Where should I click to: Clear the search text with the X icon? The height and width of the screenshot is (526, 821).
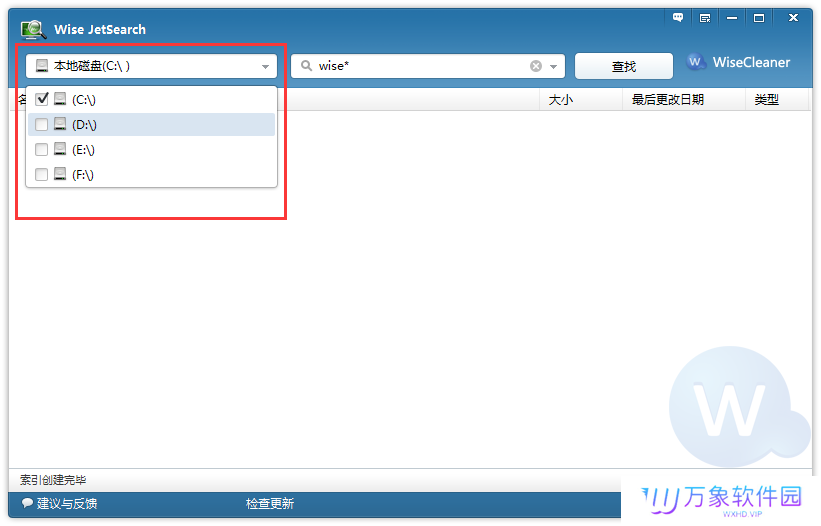(536, 66)
